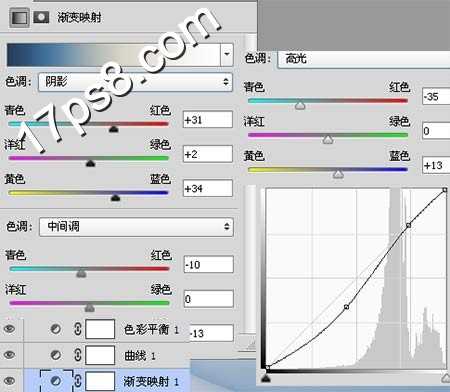Click the blue-to-white gradient preview bar
The image size is (450, 392).
click(113, 54)
